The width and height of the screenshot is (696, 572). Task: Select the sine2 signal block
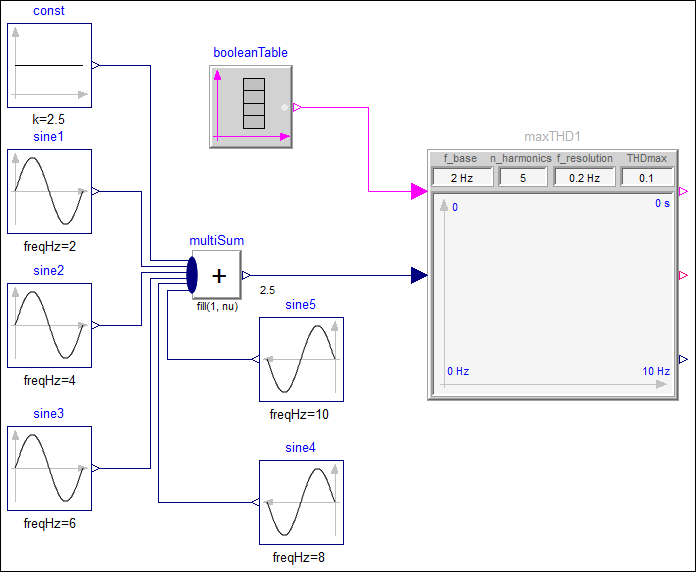coord(49,325)
